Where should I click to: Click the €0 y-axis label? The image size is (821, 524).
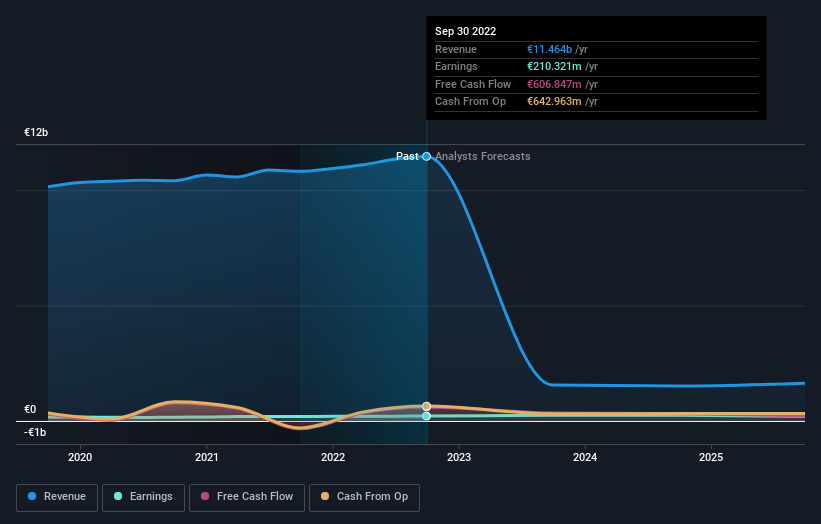point(30,409)
